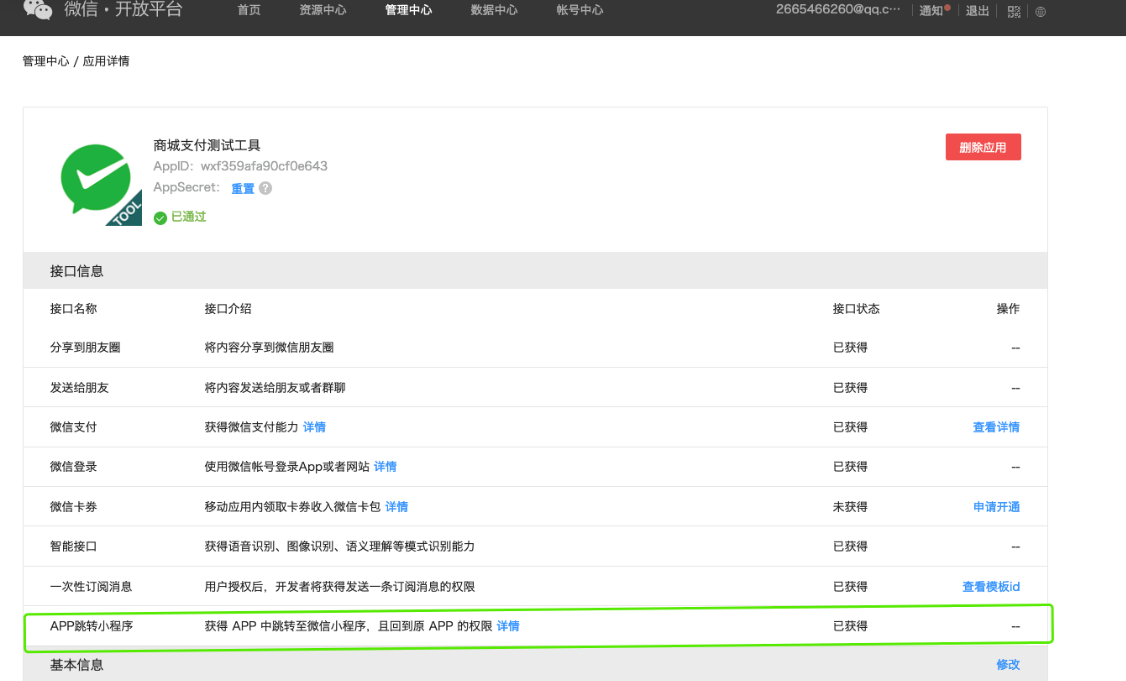Click the 微信卡券 interface name
Screen dimensions: 1126x681
tap(73, 507)
